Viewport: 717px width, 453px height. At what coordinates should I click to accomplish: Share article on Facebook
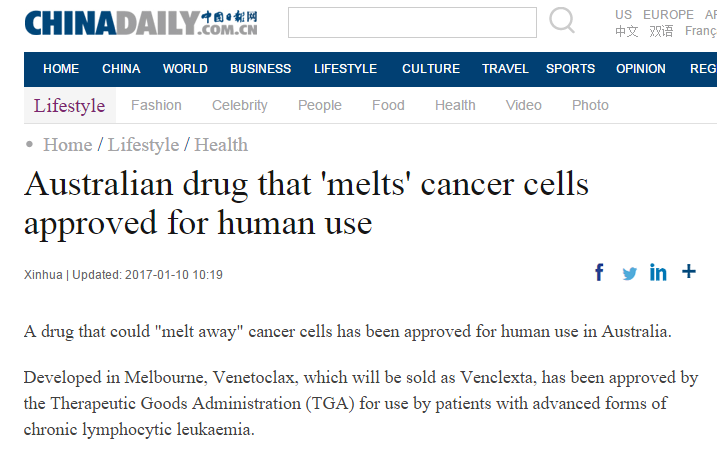point(600,272)
